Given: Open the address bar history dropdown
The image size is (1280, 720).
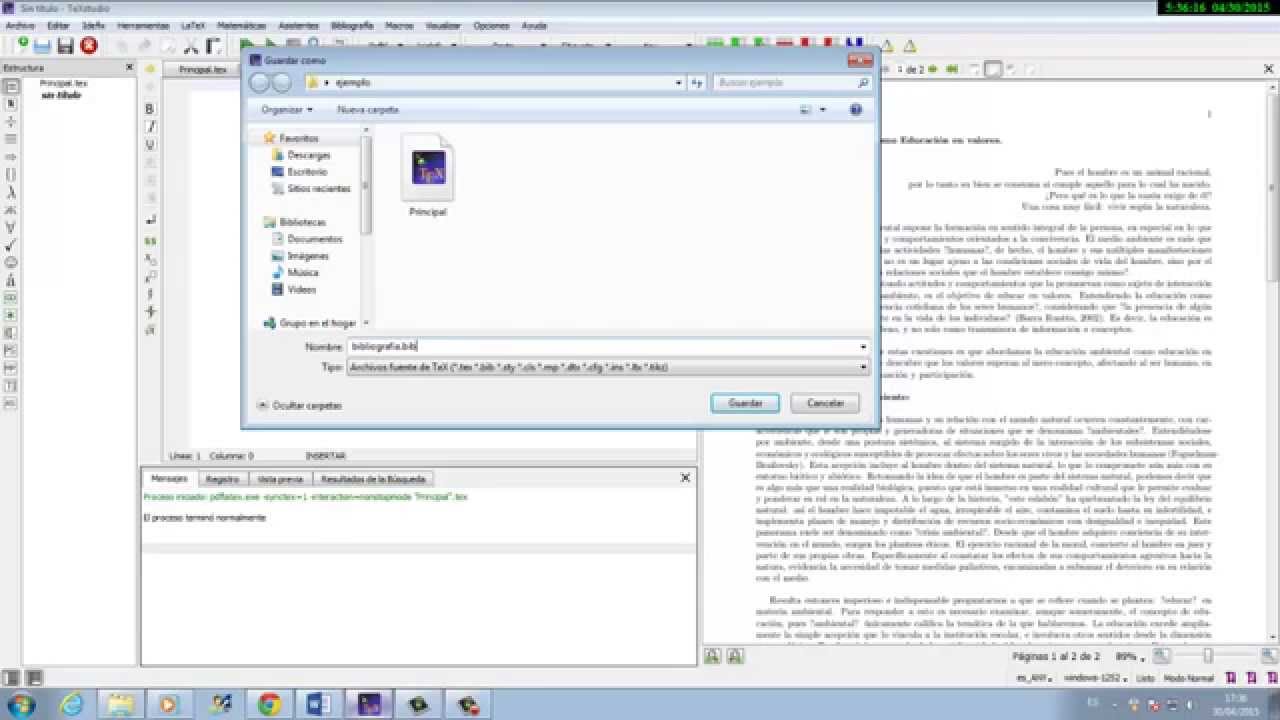Looking at the screenshot, I should (679, 83).
